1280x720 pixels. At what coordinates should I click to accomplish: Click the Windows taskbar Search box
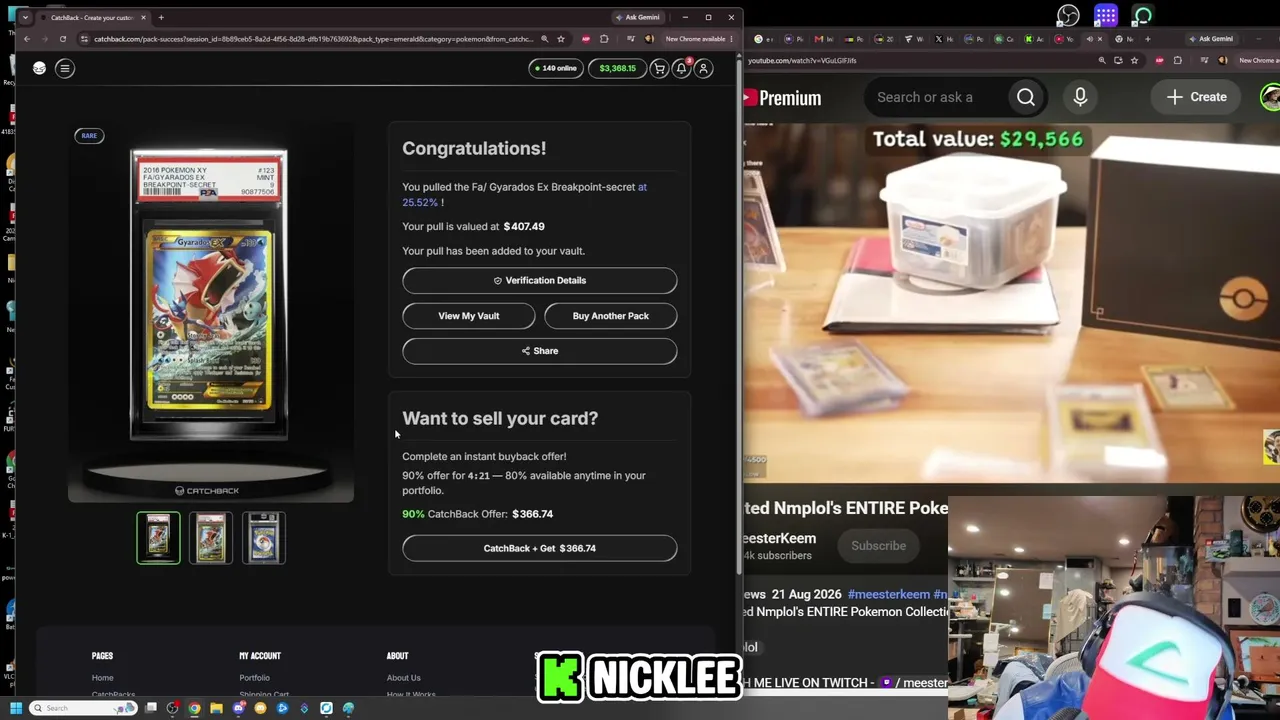pos(84,708)
